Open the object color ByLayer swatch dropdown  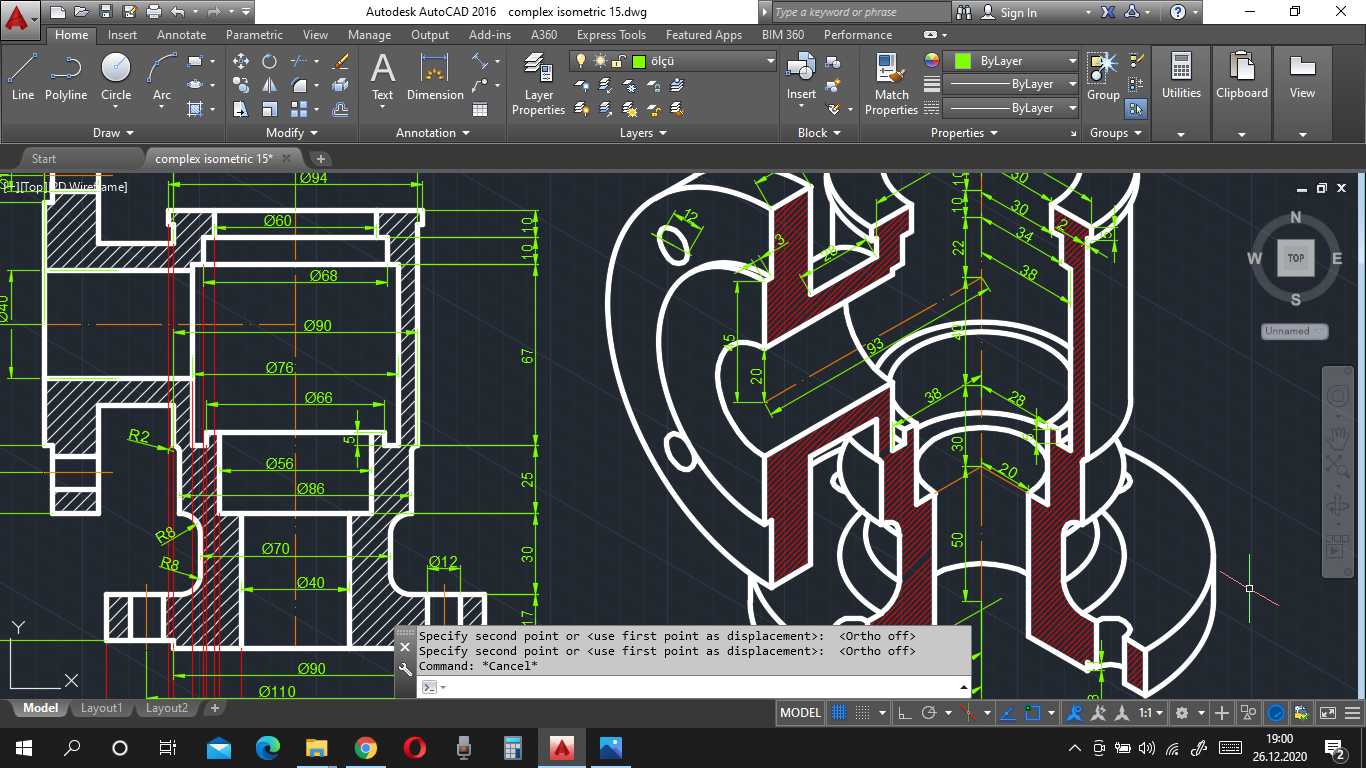pyautogui.click(x=1012, y=61)
